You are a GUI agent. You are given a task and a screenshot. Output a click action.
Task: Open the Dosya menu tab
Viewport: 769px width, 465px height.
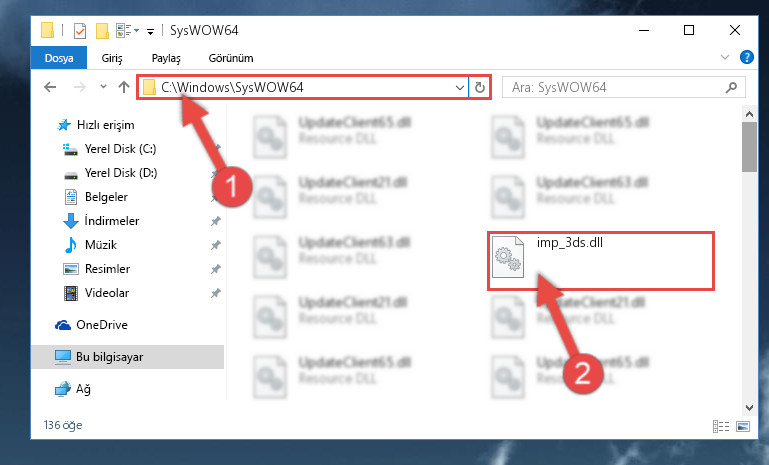(x=59, y=58)
